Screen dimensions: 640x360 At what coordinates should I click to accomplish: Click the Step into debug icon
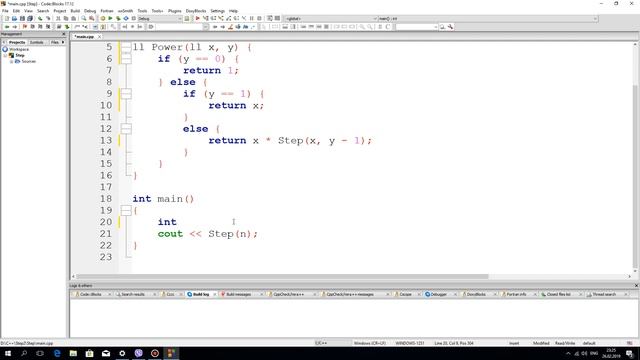tap(221, 18)
